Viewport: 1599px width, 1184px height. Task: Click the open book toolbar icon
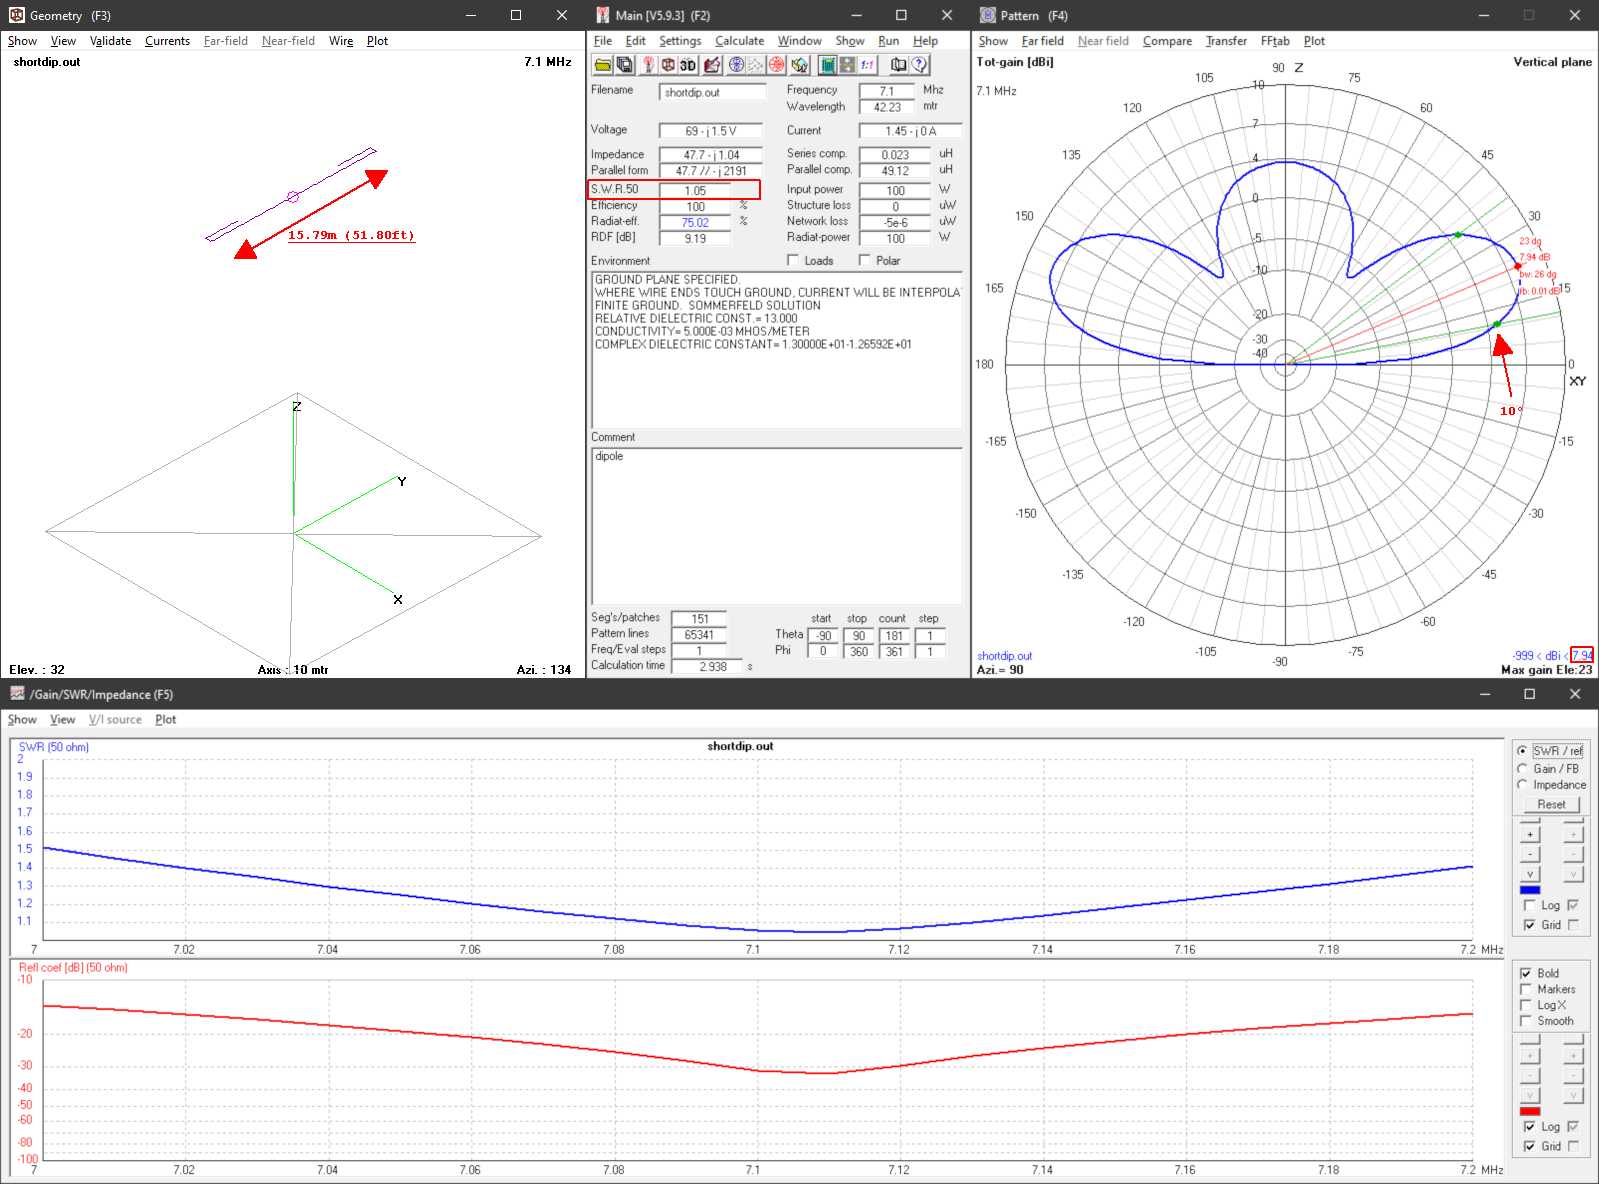tap(898, 65)
